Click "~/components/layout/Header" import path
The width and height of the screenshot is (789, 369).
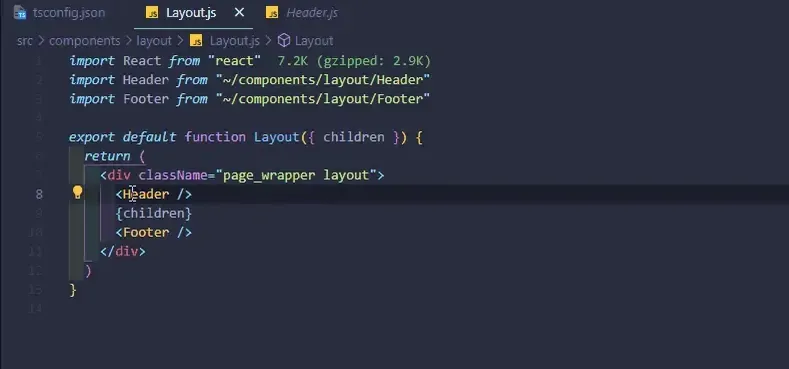(323, 80)
